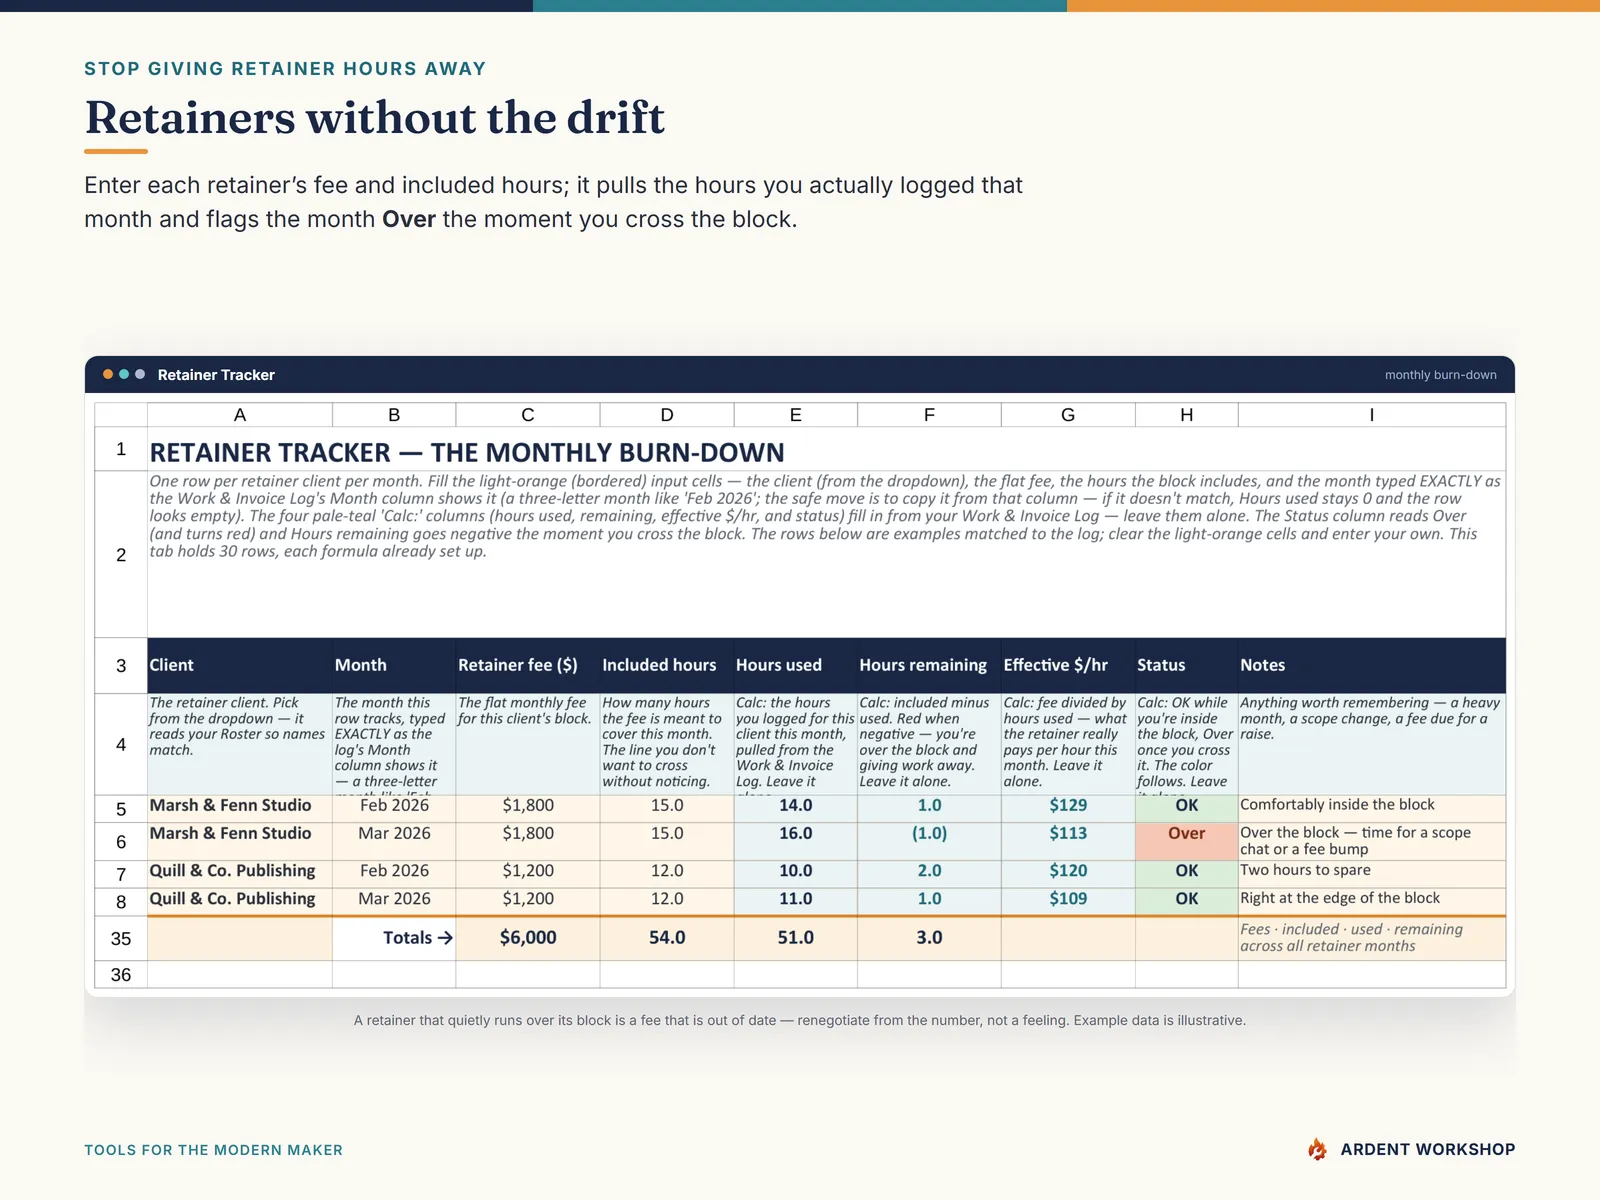Select row 8 header
1600x1200 pixels.
[121, 902]
